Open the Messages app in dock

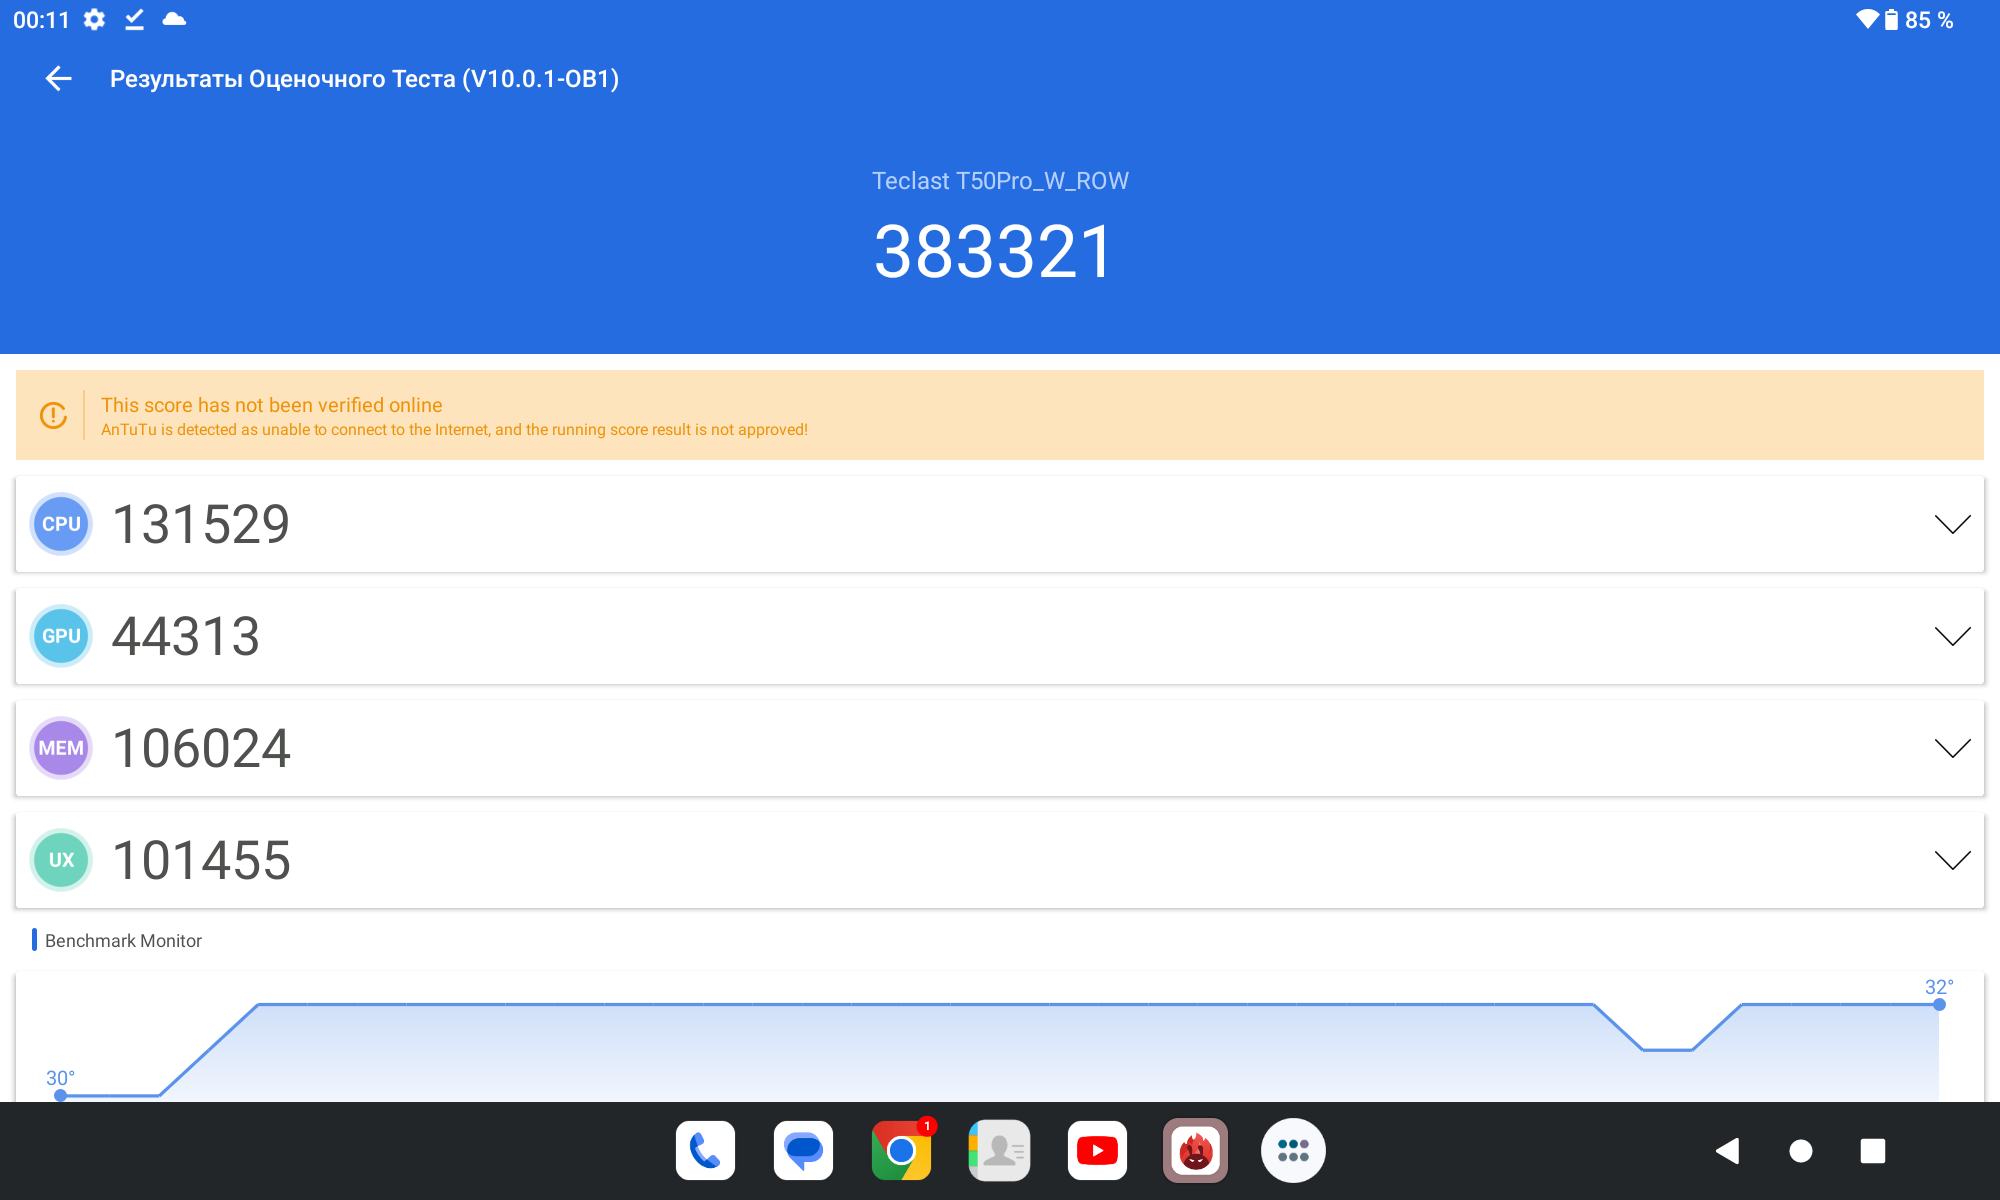pos(803,1151)
